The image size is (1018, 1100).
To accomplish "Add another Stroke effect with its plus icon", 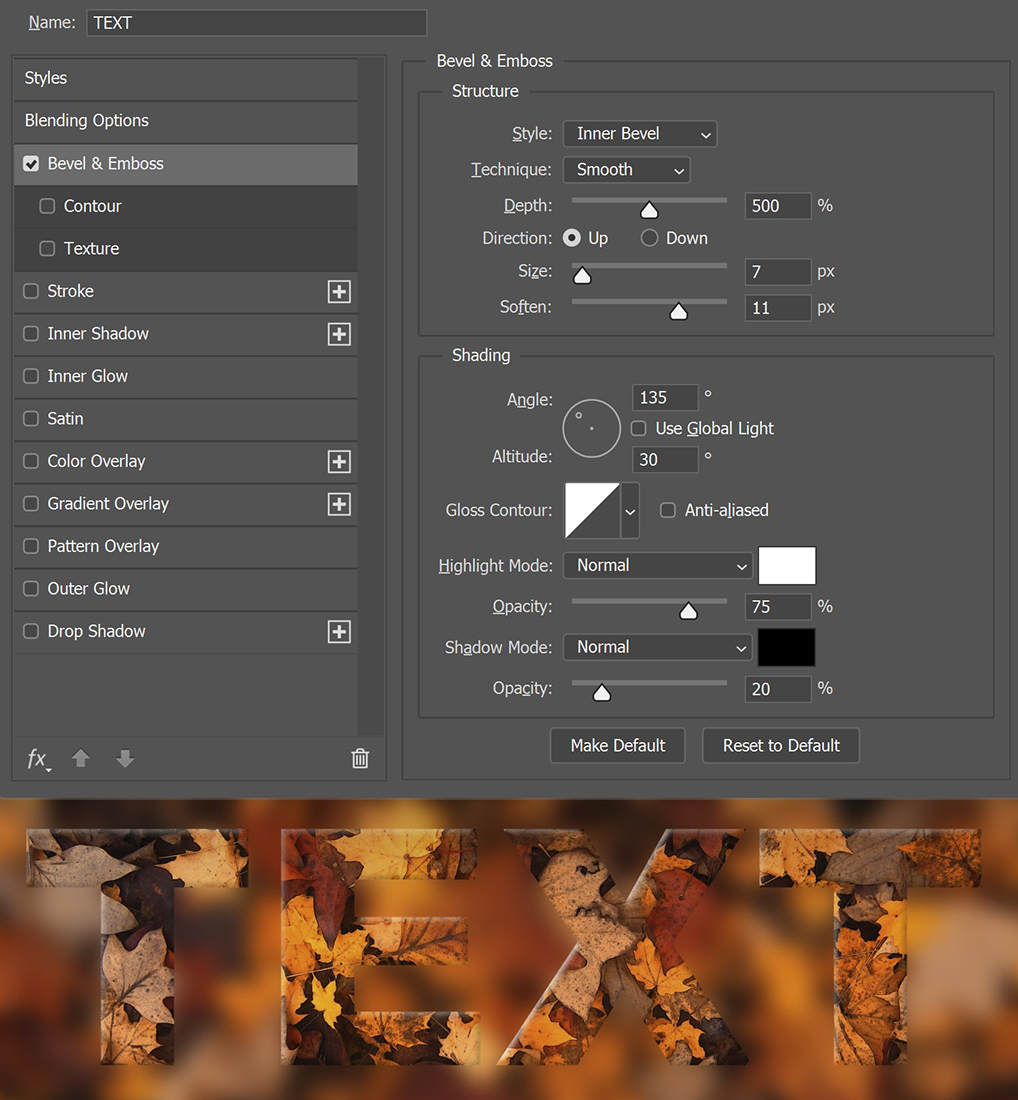I will pyautogui.click(x=339, y=291).
